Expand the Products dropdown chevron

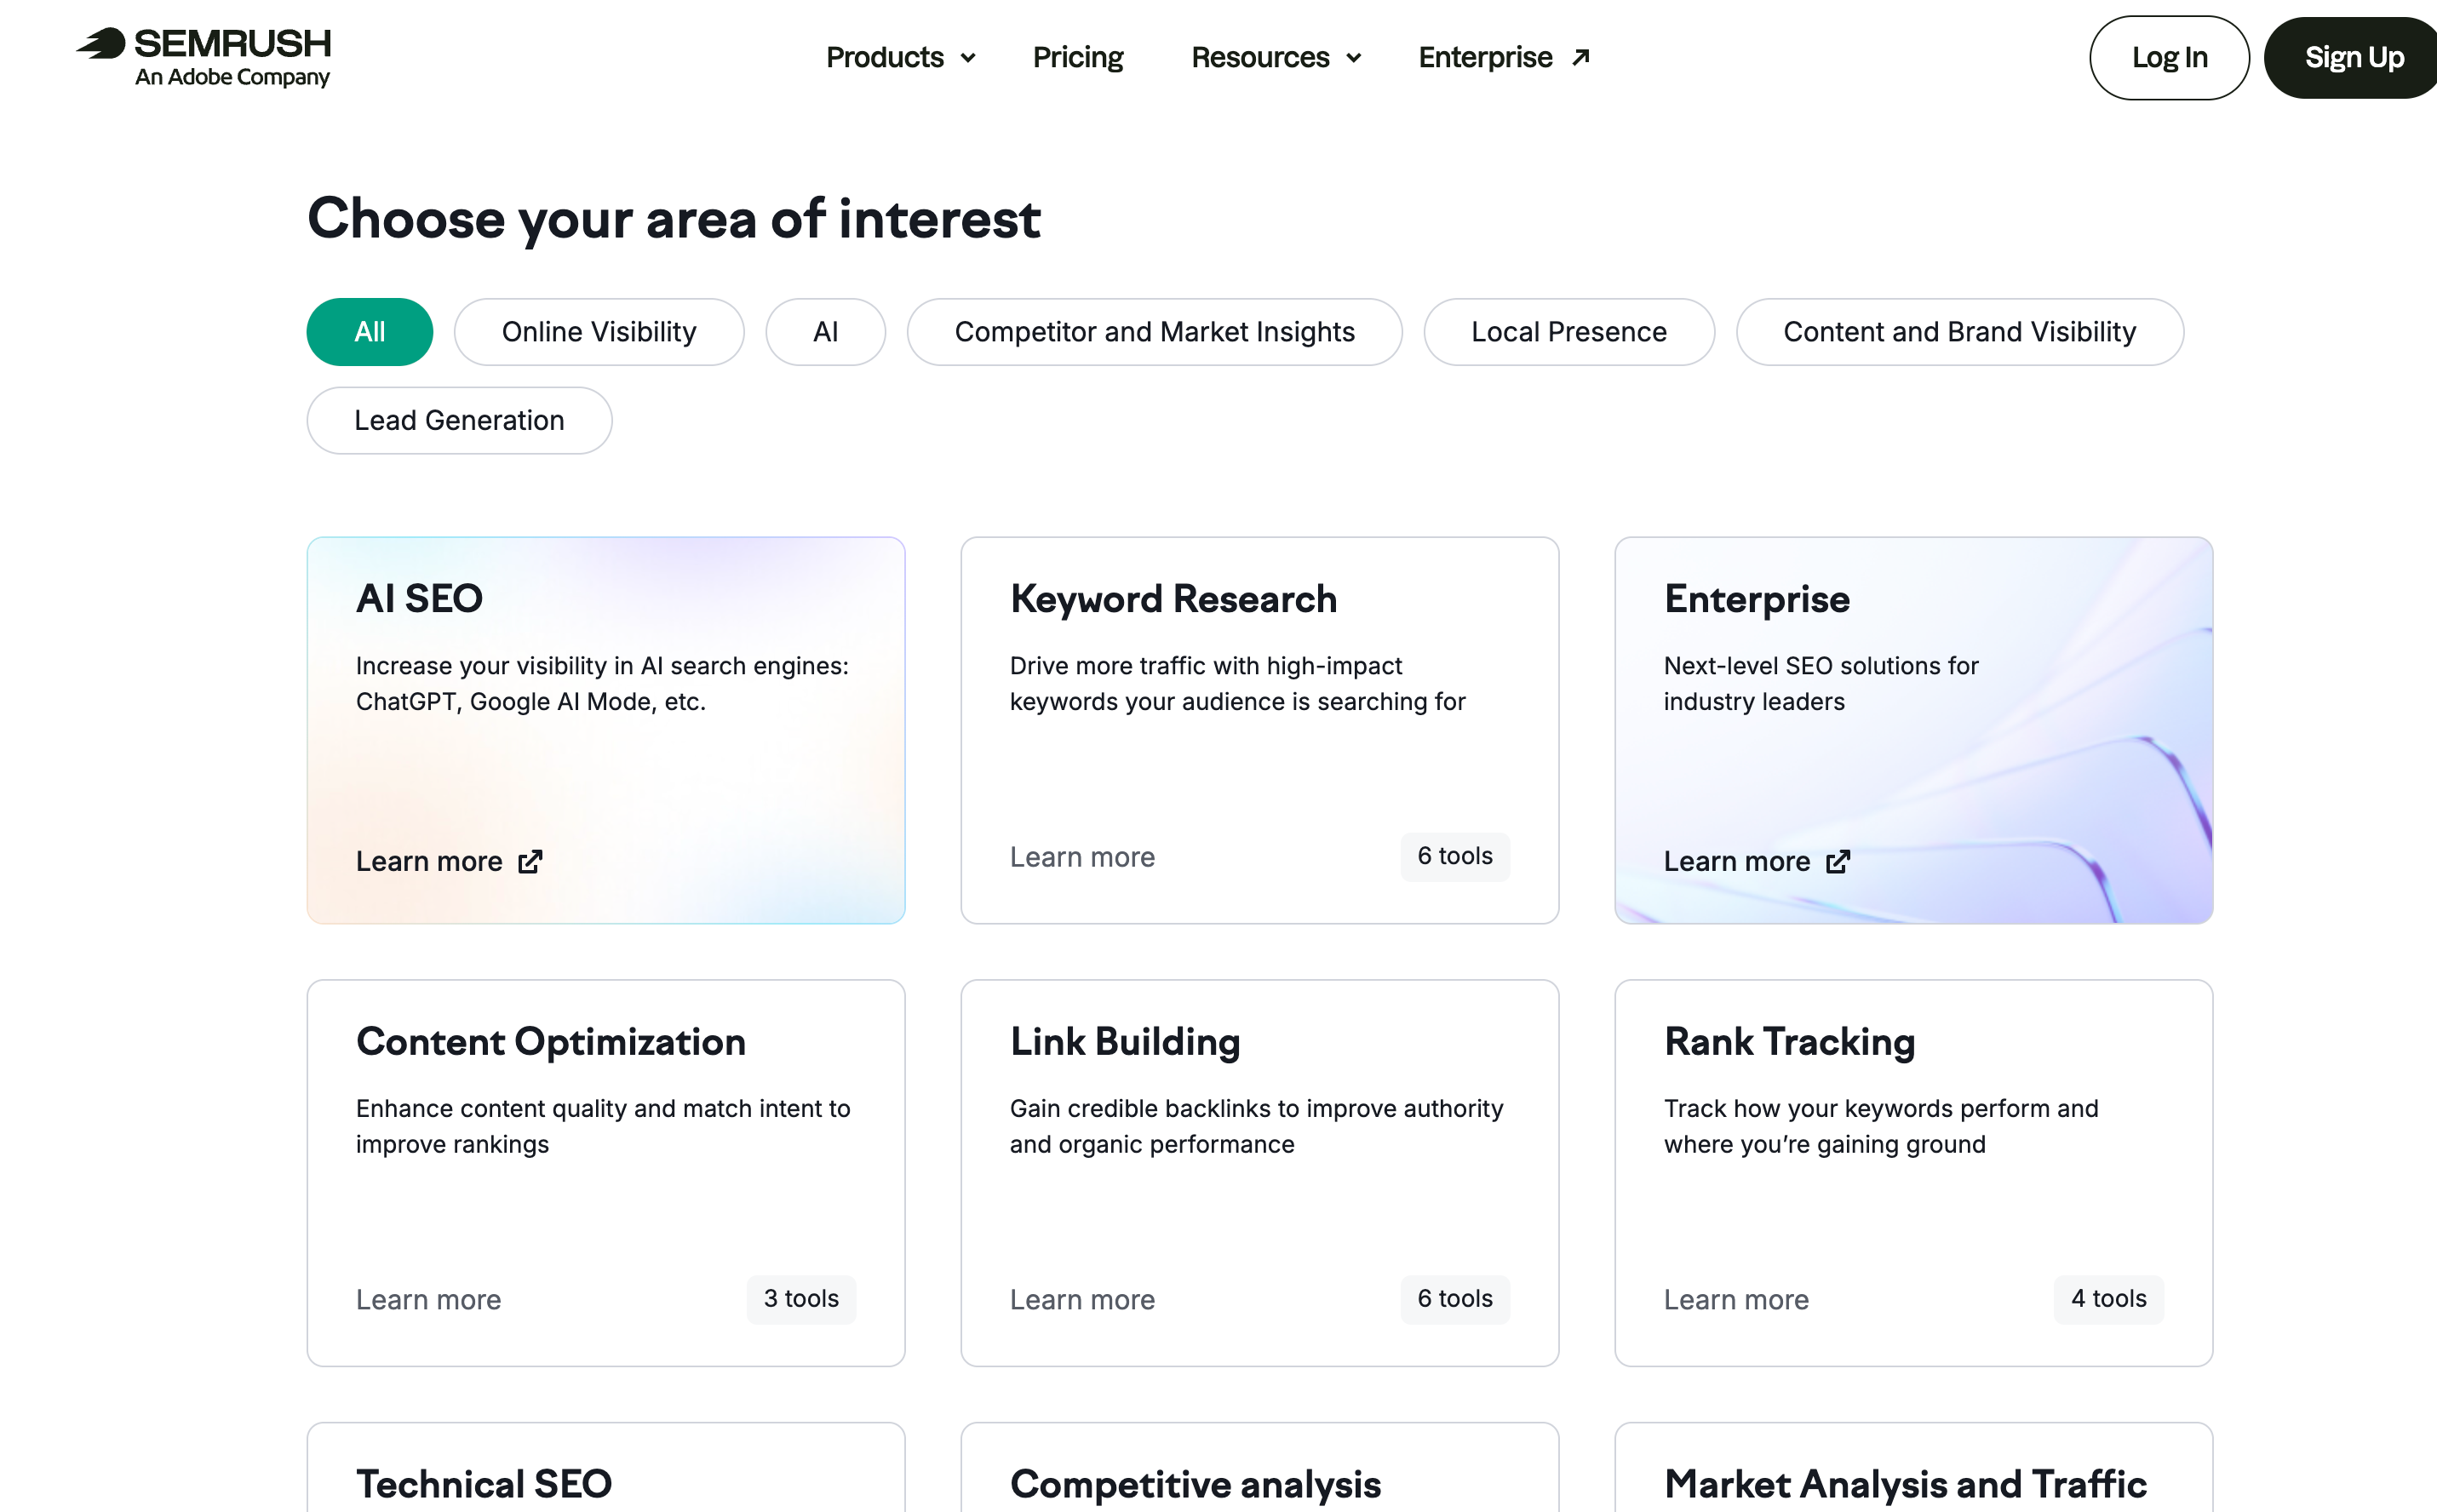tap(968, 58)
